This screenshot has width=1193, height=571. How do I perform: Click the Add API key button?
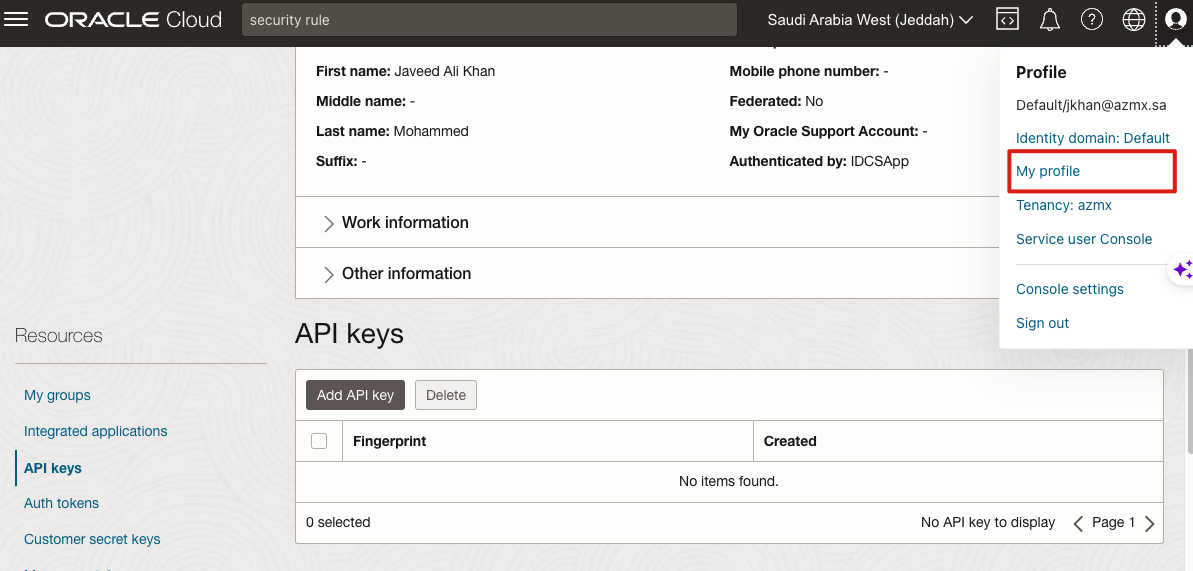click(x=355, y=395)
